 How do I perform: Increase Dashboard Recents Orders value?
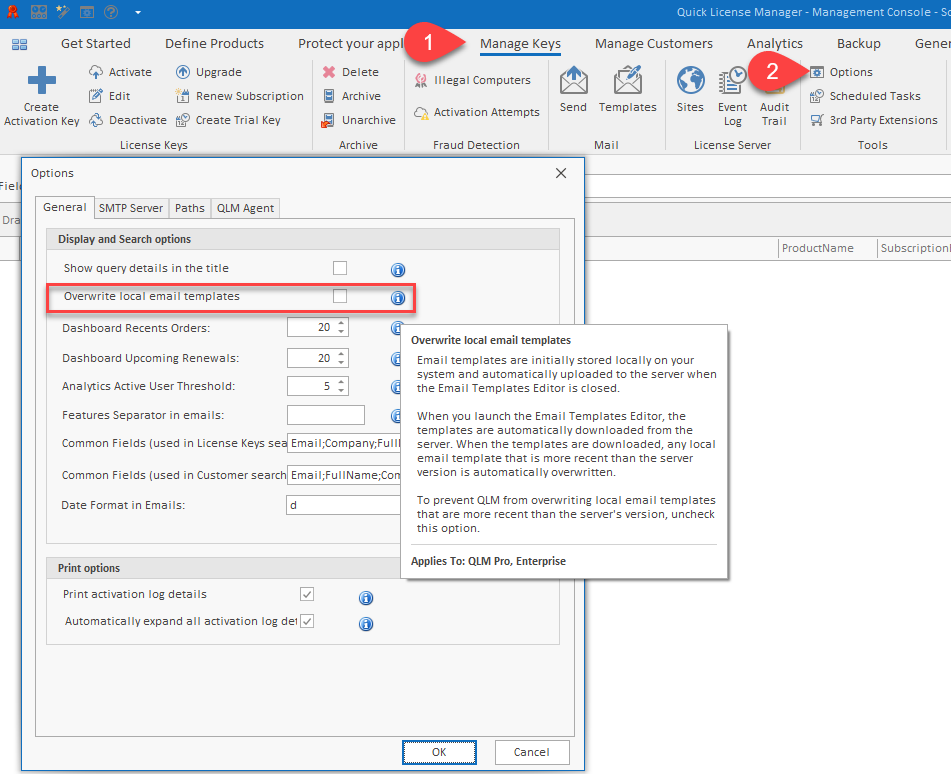click(341, 323)
